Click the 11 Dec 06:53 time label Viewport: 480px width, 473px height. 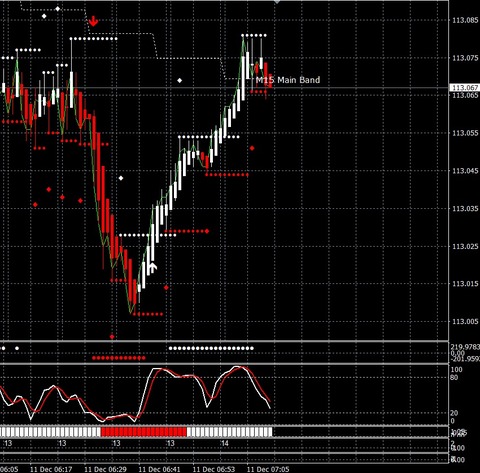[214, 469]
